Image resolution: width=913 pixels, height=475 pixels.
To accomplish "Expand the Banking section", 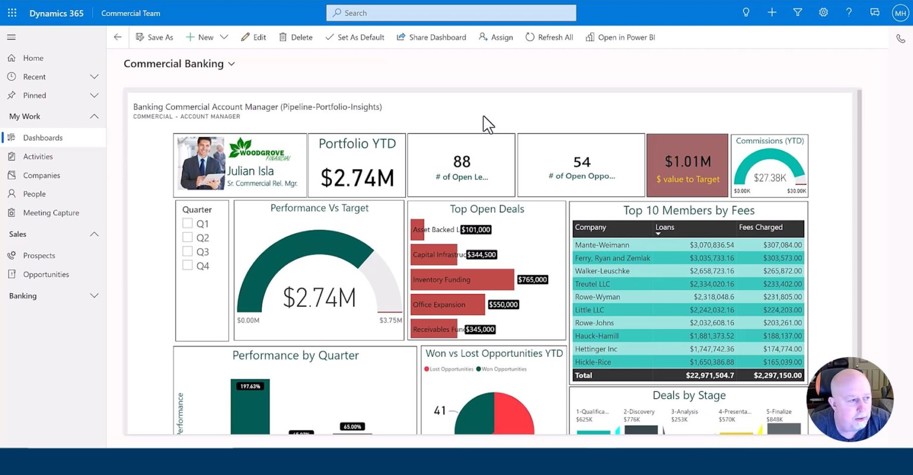I will (x=94, y=296).
